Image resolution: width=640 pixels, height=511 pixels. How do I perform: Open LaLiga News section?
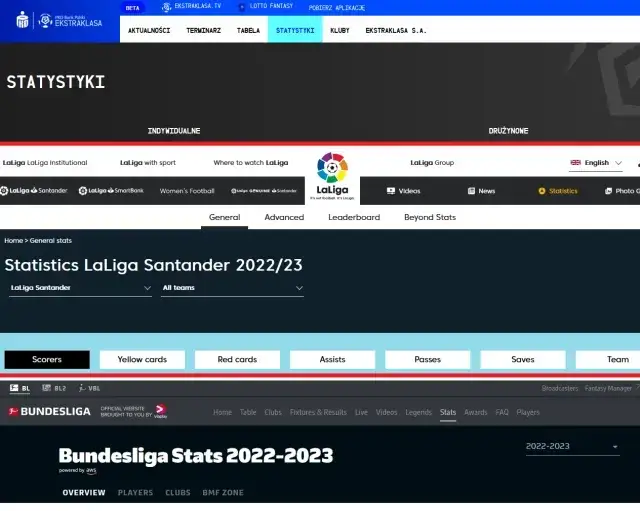pyautogui.click(x=480, y=191)
